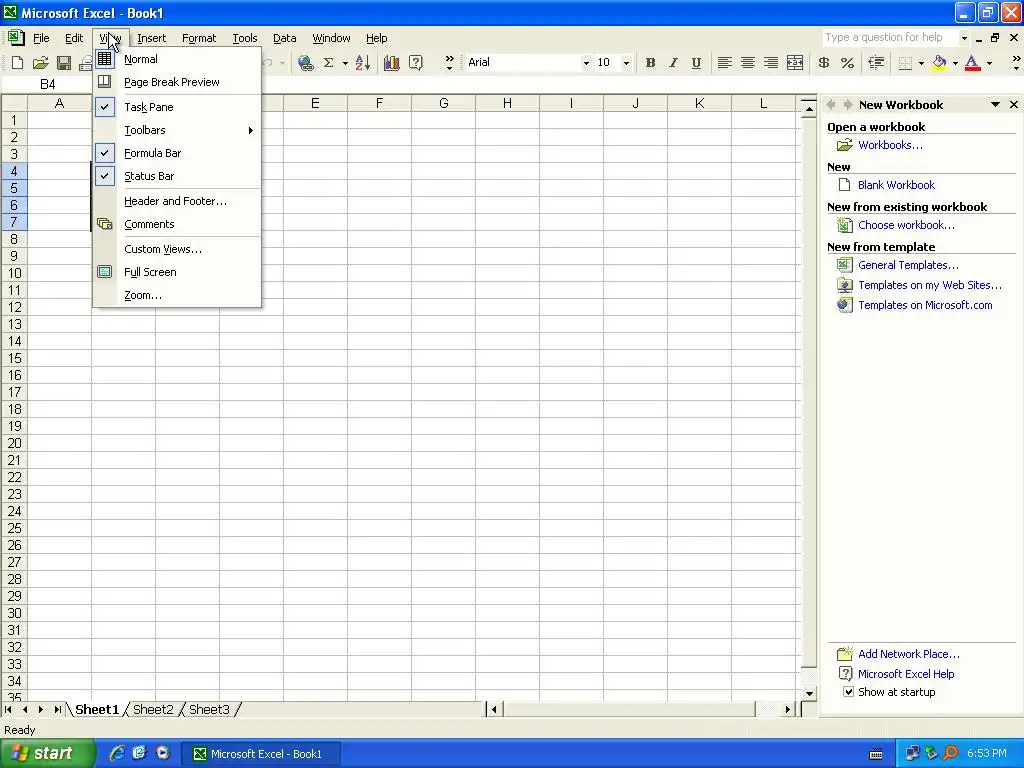Uncheck Show at startup checkbox
This screenshot has width=1024, height=768.
848,692
